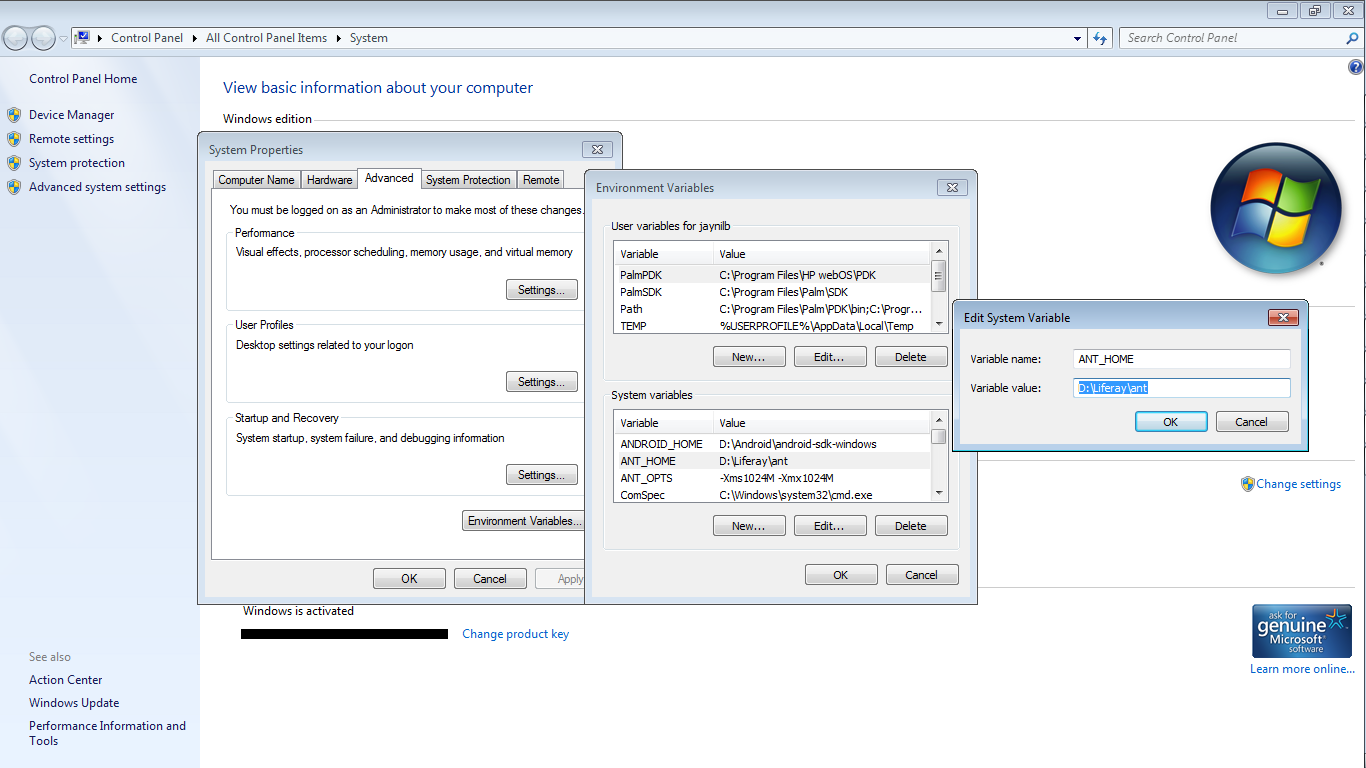This screenshot has width=1366, height=768.
Task: Click Cancel in Environment Variables dialog
Action: click(x=922, y=575)
